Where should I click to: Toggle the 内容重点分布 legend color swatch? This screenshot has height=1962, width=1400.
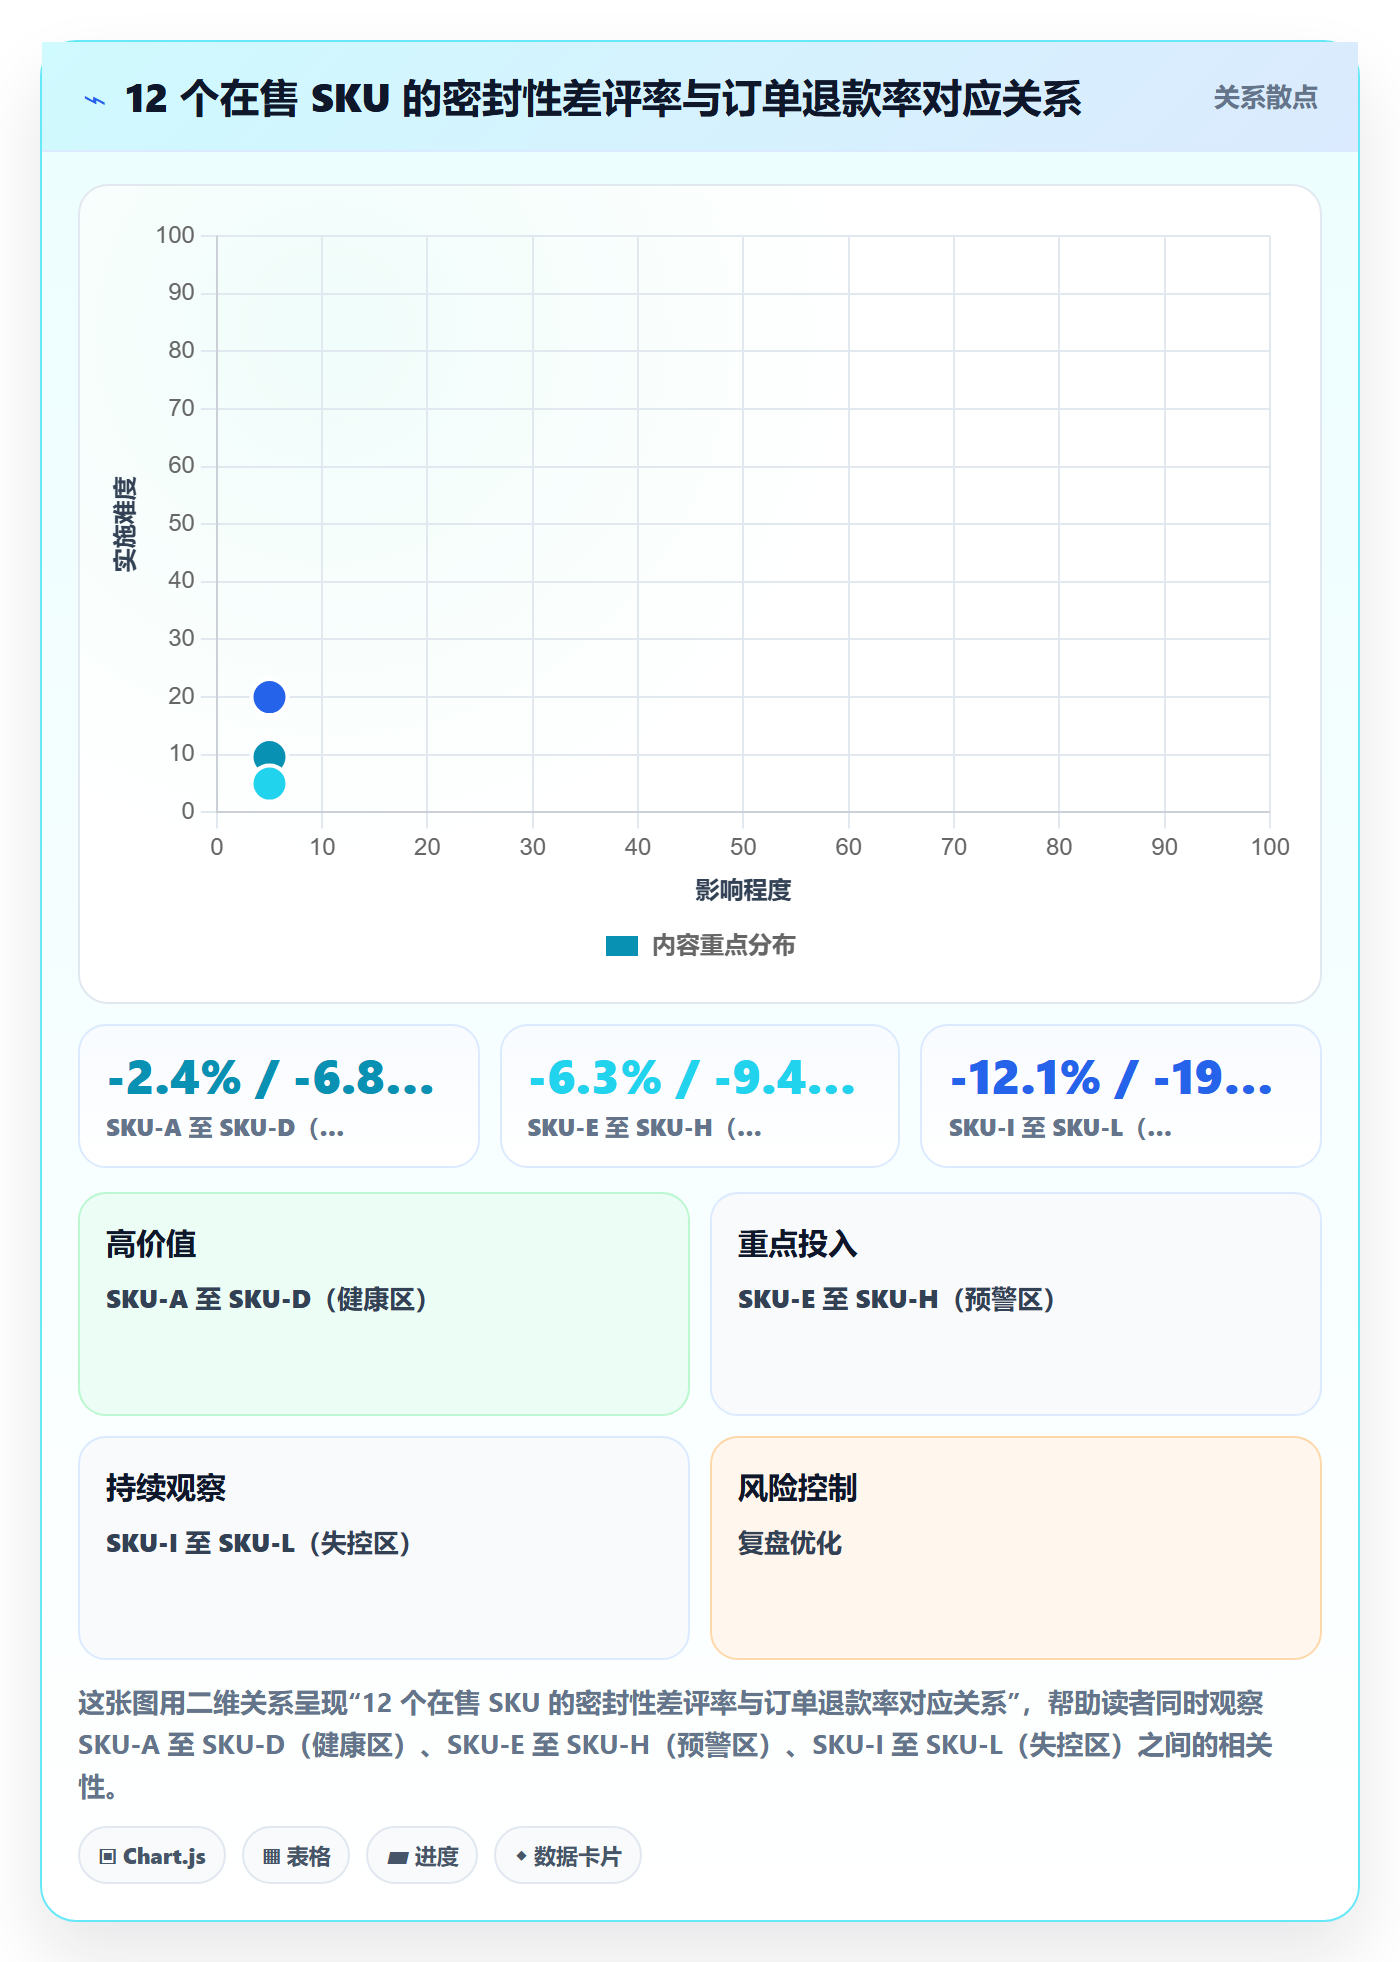pyautogui.click(x=621, y=946)
